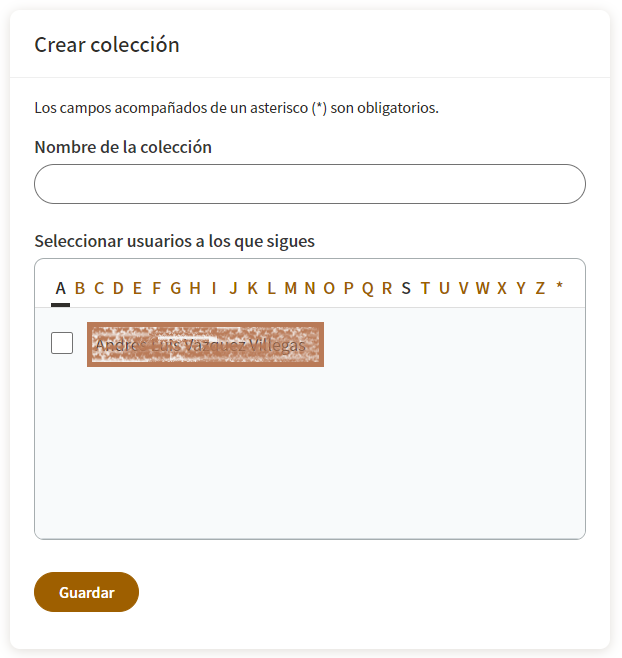
Task: Open the letter L tab
Action: 272,288
